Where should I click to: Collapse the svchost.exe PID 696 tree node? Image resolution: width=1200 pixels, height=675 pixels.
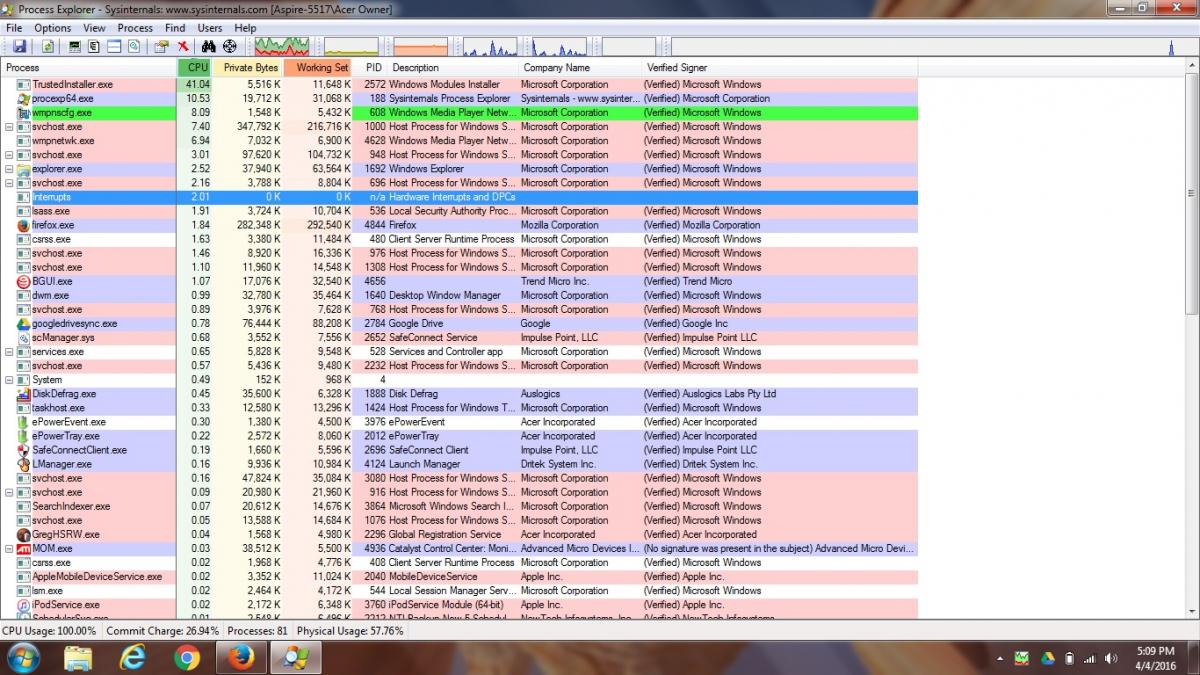pyautogui.click(x=10, y=183)
